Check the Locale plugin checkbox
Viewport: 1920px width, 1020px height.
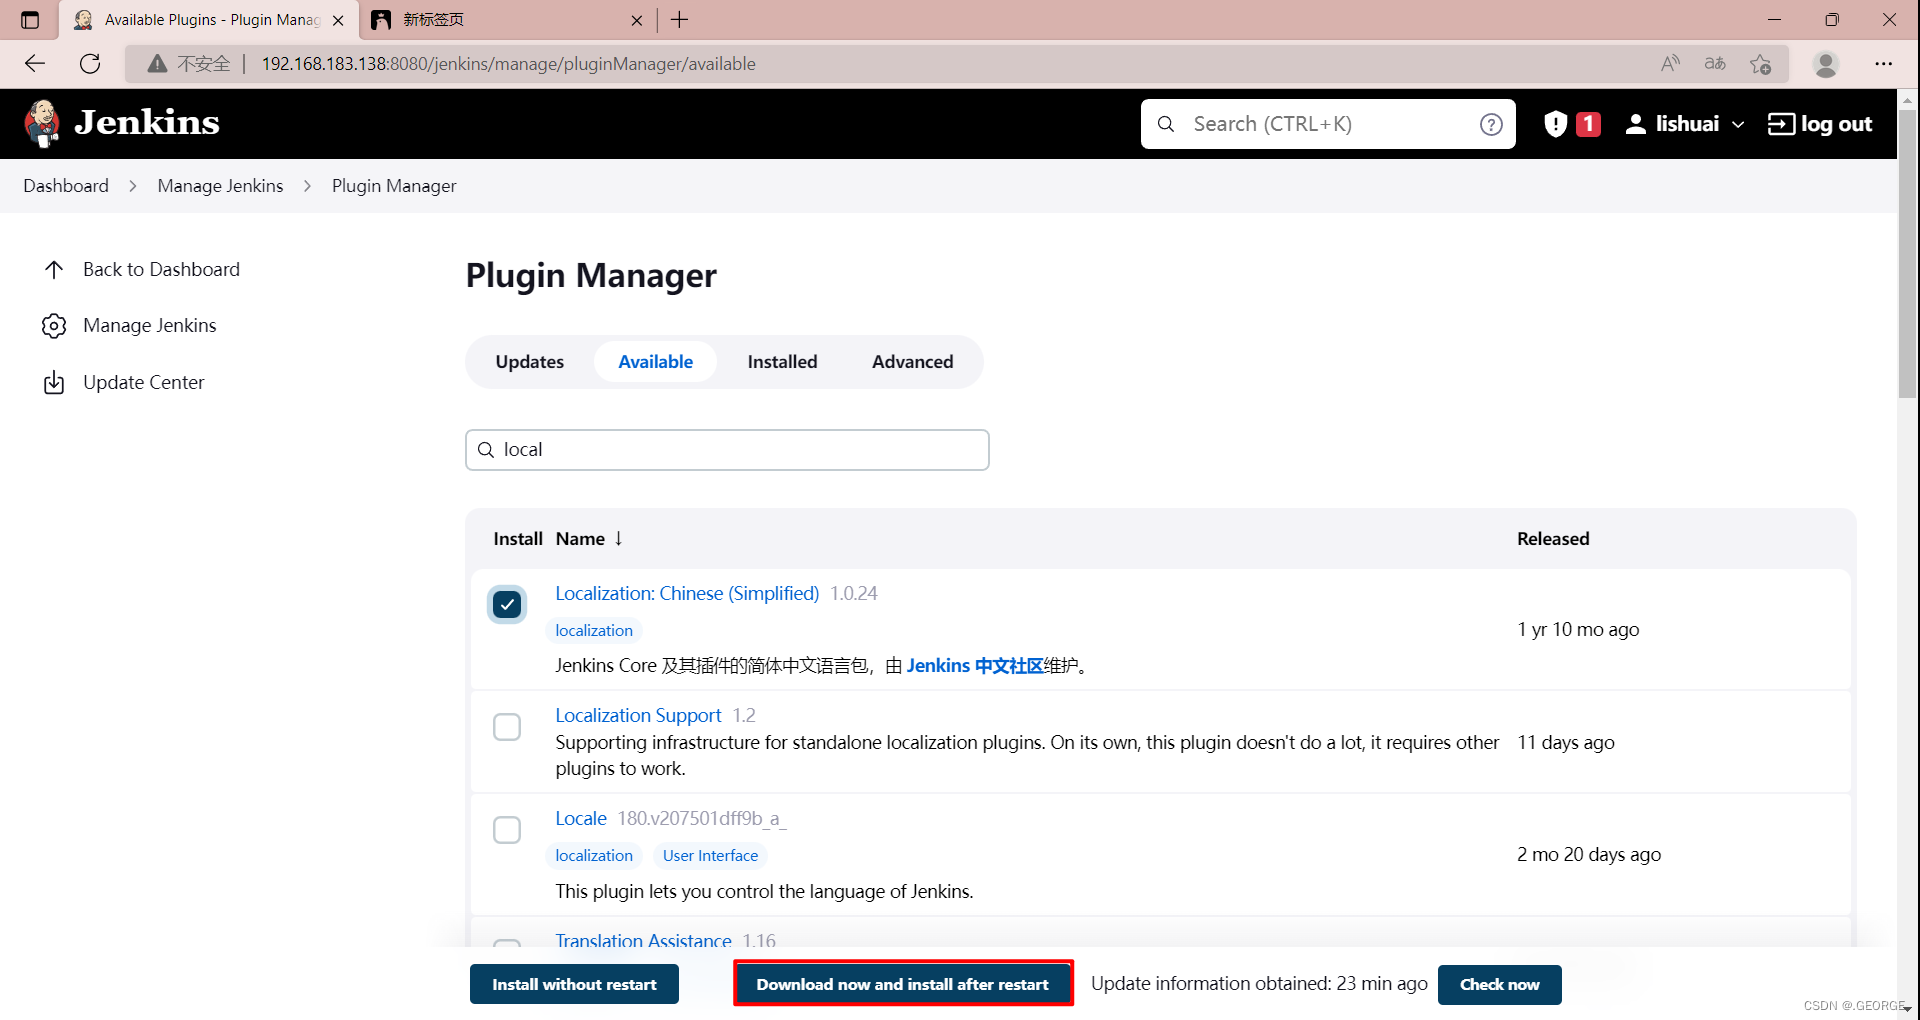point(507,830)
